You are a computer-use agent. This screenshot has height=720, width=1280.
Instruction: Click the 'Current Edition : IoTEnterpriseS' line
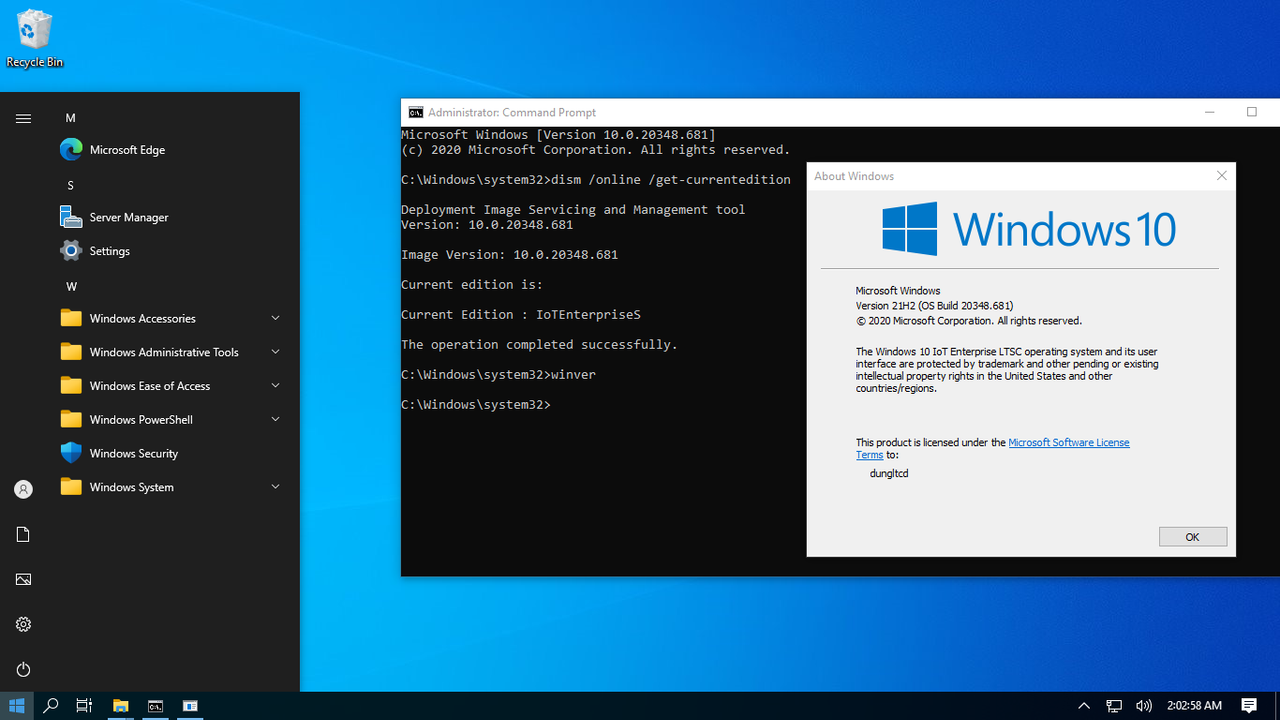521,314
